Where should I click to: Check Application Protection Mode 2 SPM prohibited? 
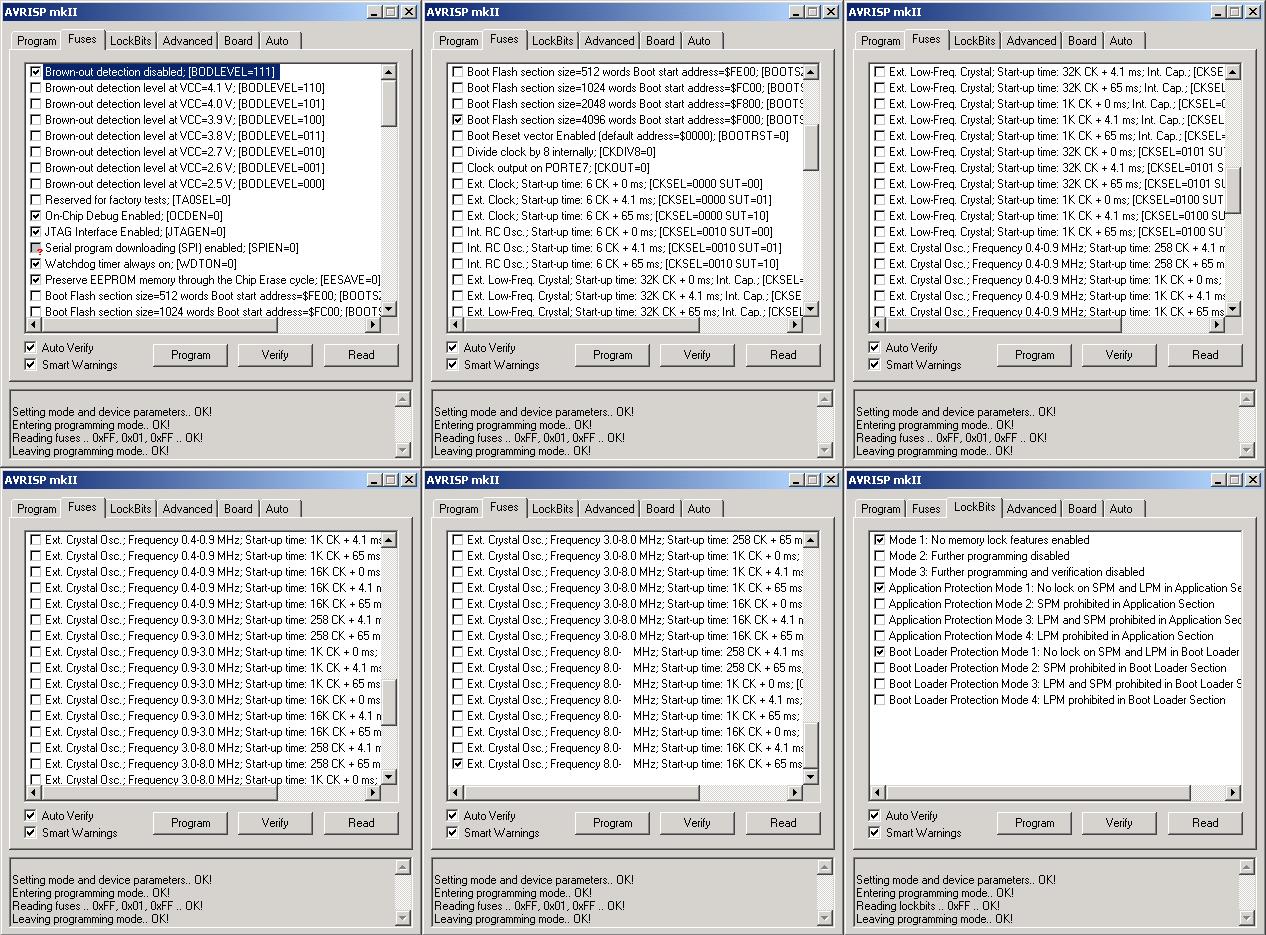[x=880, y=604]
